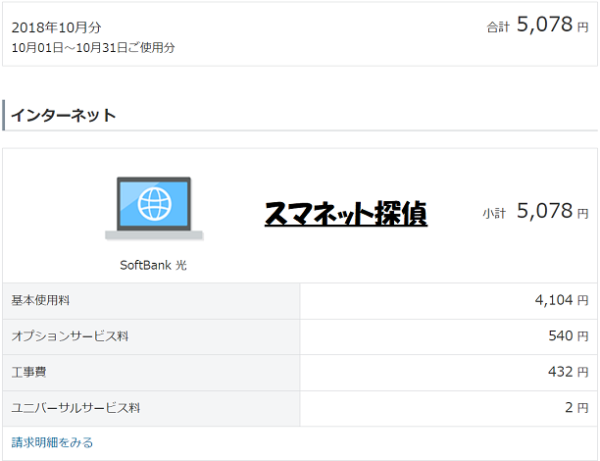Image resolution: width=600 pixels, height=461 pixels.
Task: Select the 2018年10月分 billing period heading
Action: pos(56,27)
